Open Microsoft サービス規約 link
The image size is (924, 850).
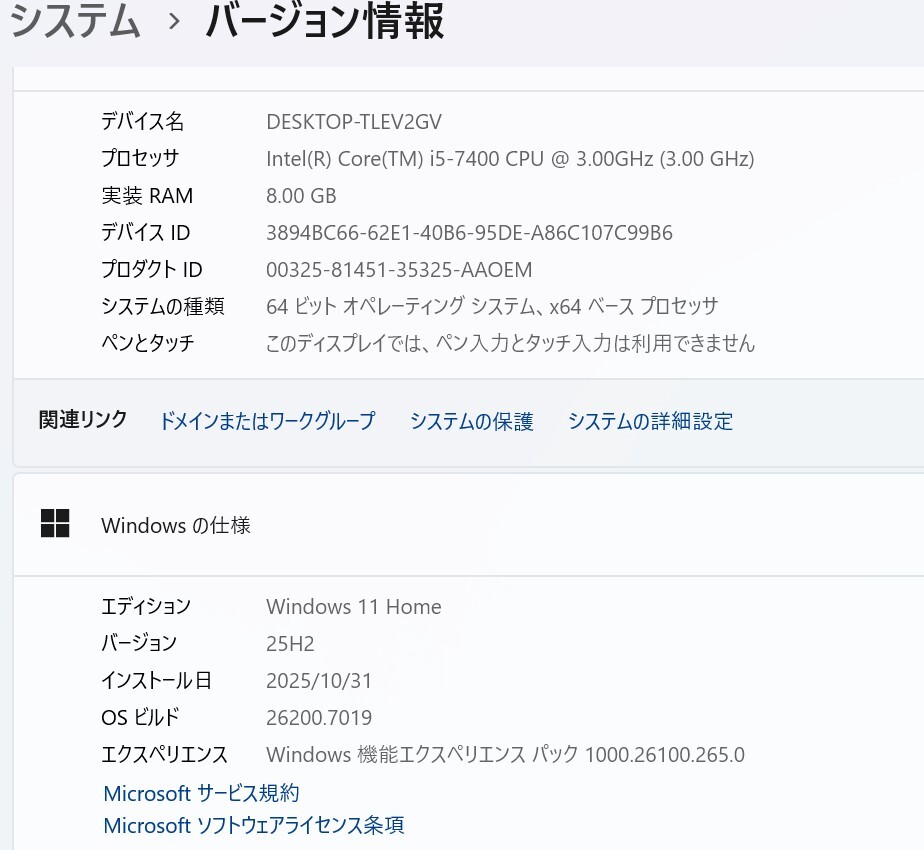tap(201, 793)
